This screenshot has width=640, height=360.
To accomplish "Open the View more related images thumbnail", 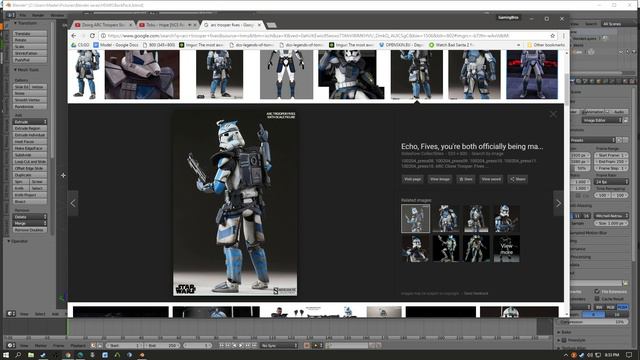I will tap(507, 248).
